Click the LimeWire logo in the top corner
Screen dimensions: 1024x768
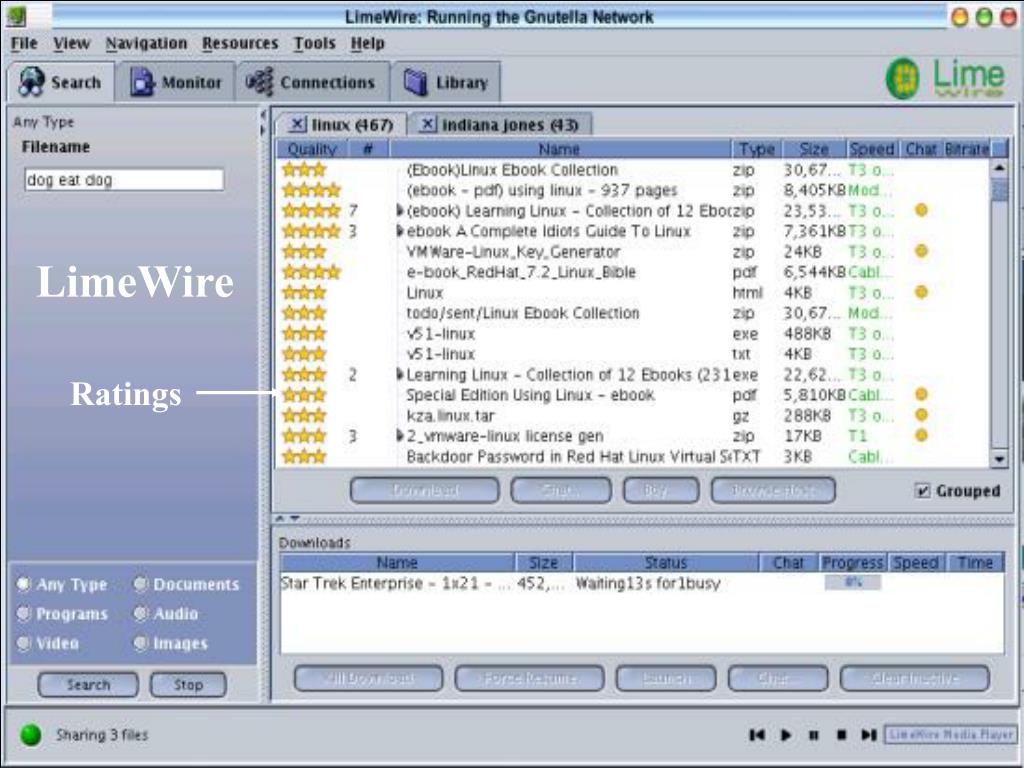coord(945,78)
